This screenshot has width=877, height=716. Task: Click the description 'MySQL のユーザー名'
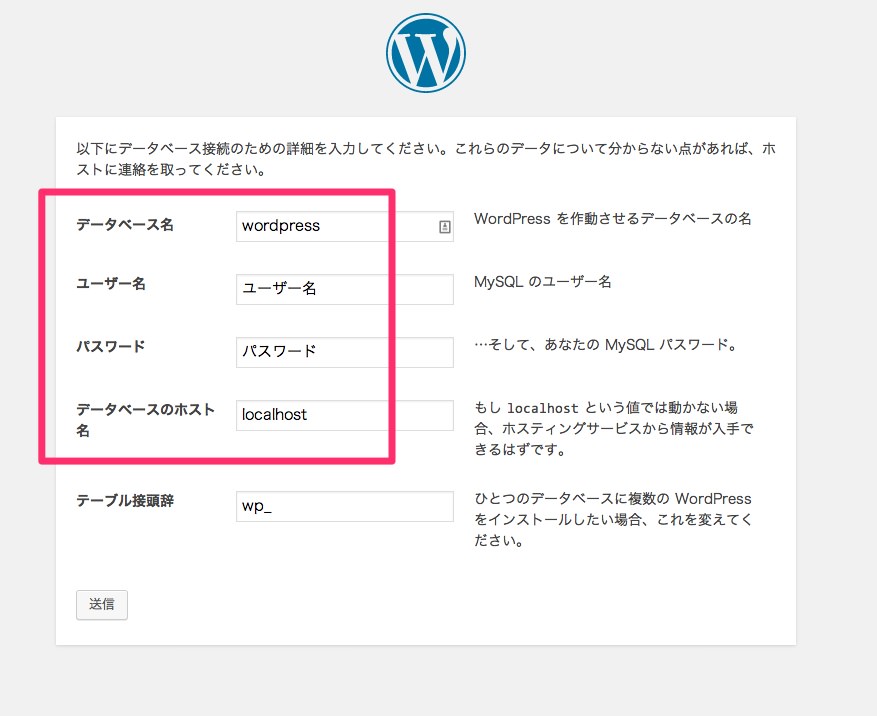coord(543,281)
